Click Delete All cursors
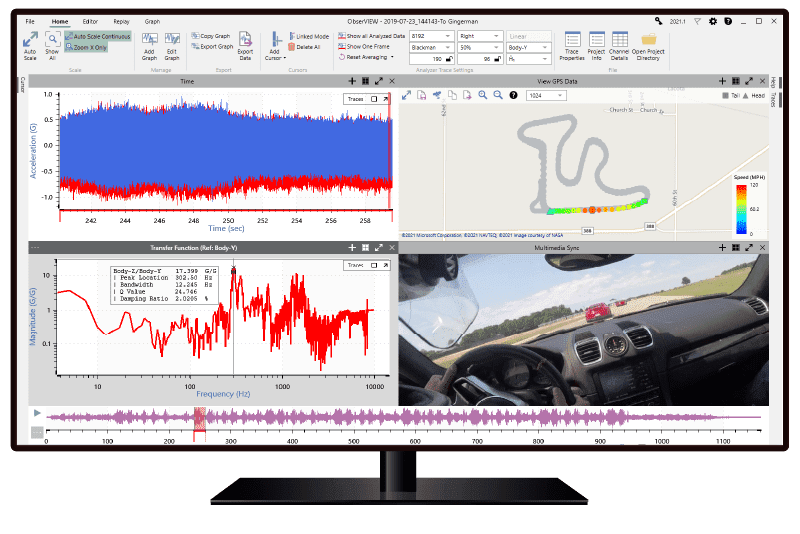The height and width of the screenshot is (534, 800). [x=304, y=47]
